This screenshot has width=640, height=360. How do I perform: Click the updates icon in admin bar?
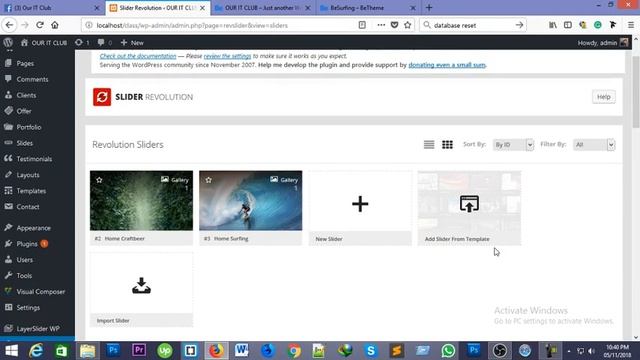pos(82,42)
